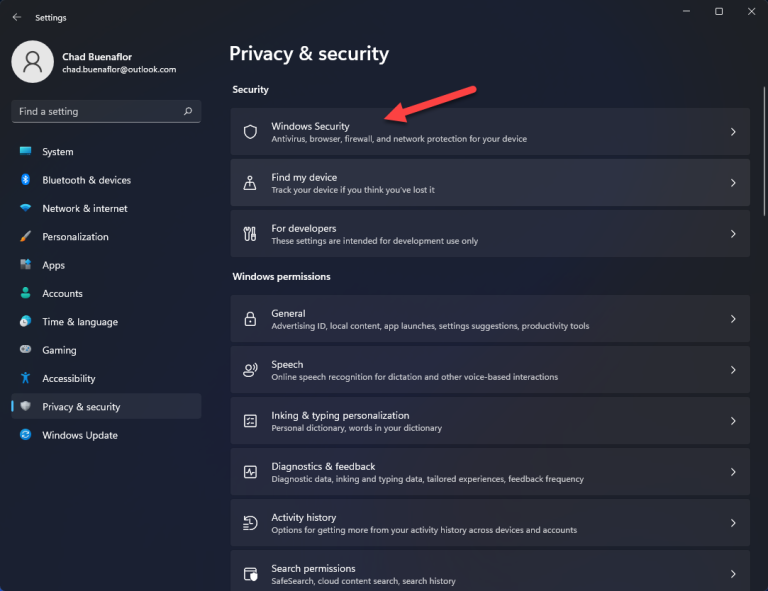Click the Find my device locator icon
Image resolution: width=768 pixels, height=591 pixels.
click(250, 183)
